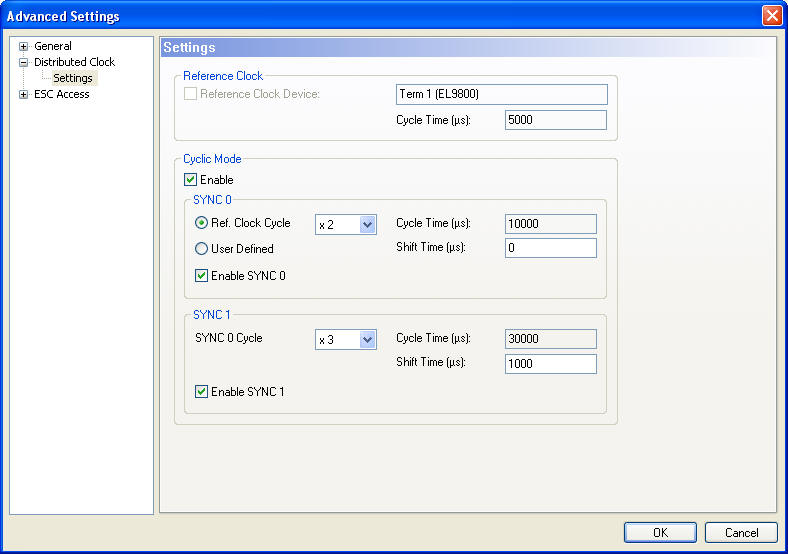Click the SYNC 0 Cycle label in SYNC 1
This screenshot has height=554, width=788.
click(x=229, y=338)
